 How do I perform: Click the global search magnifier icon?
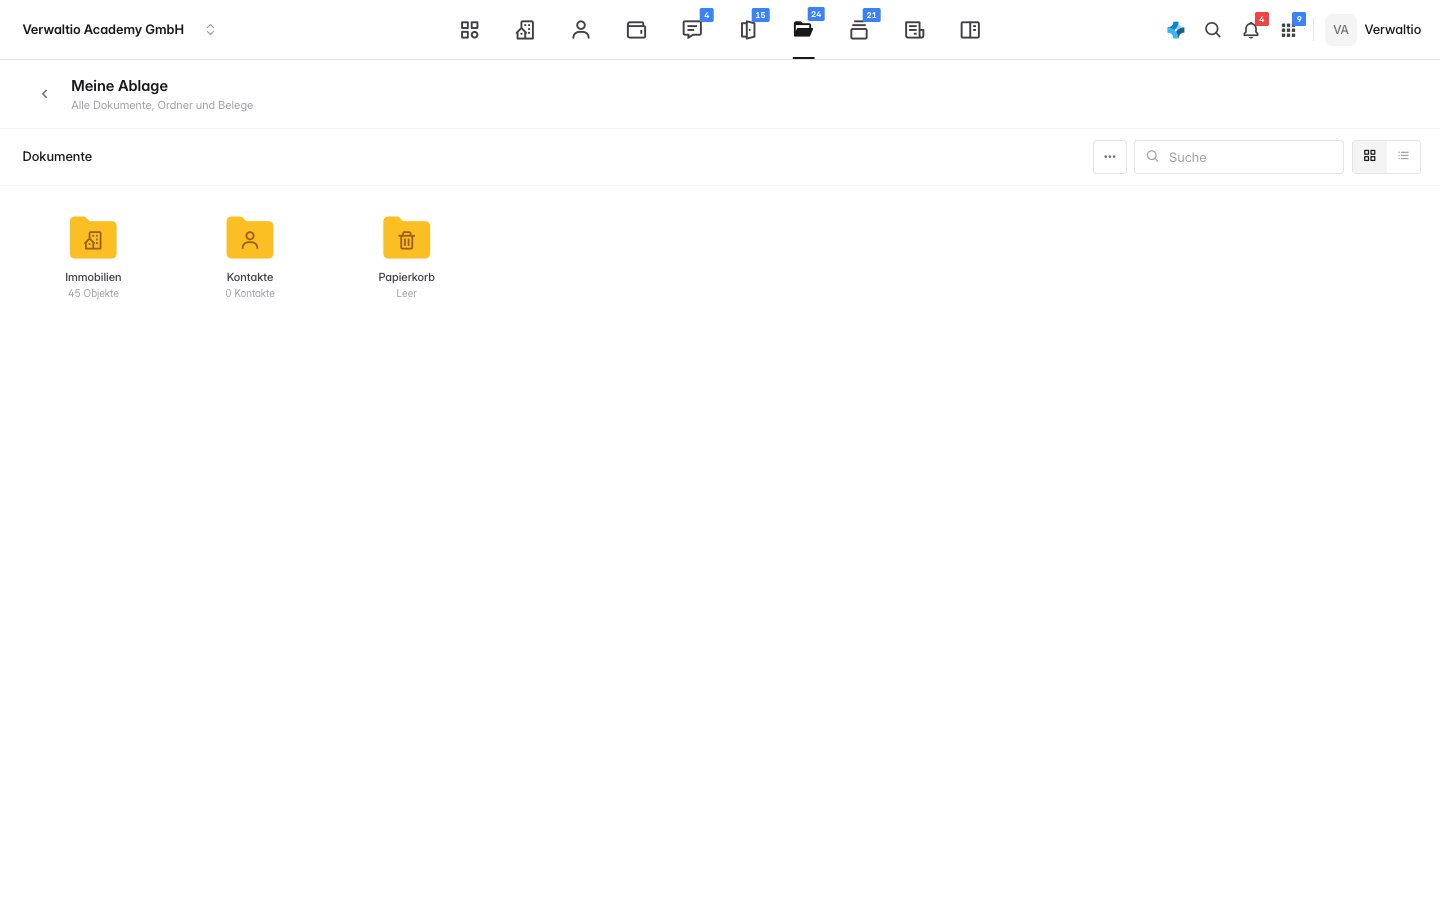click(x=1213, y=30)
